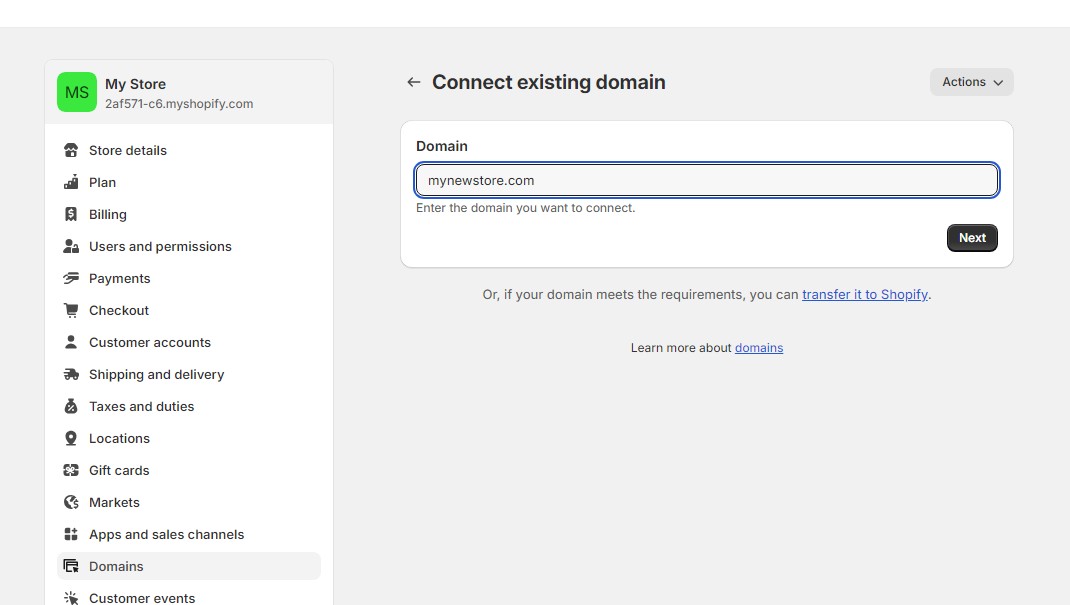Click the Shipping and delivery truck icon
Screen dimensions: 1070x605
71,374
